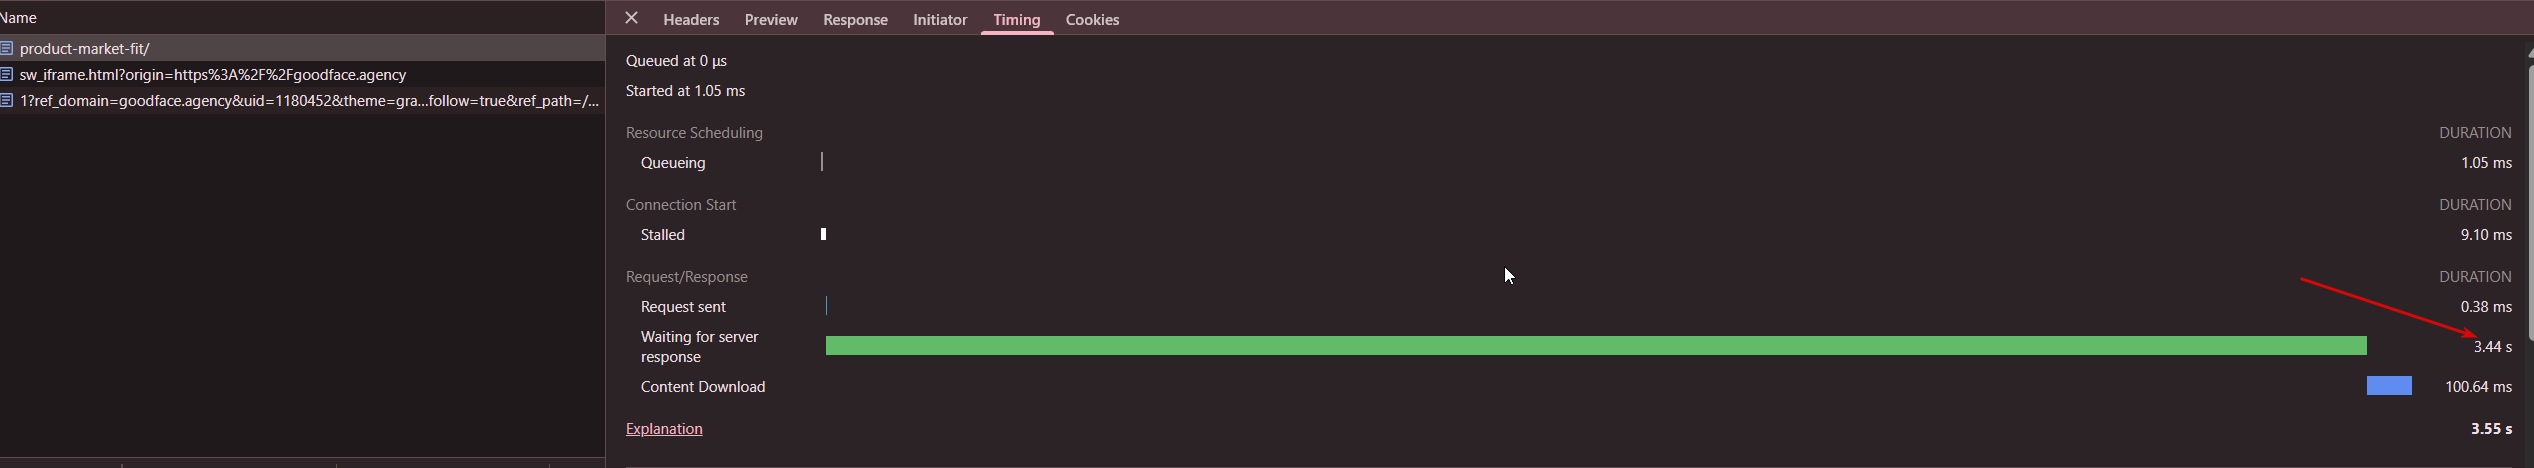This screenshot has width=2534, height=468.
Task: Show the Response tab
Action: click(x=855, y=20)
